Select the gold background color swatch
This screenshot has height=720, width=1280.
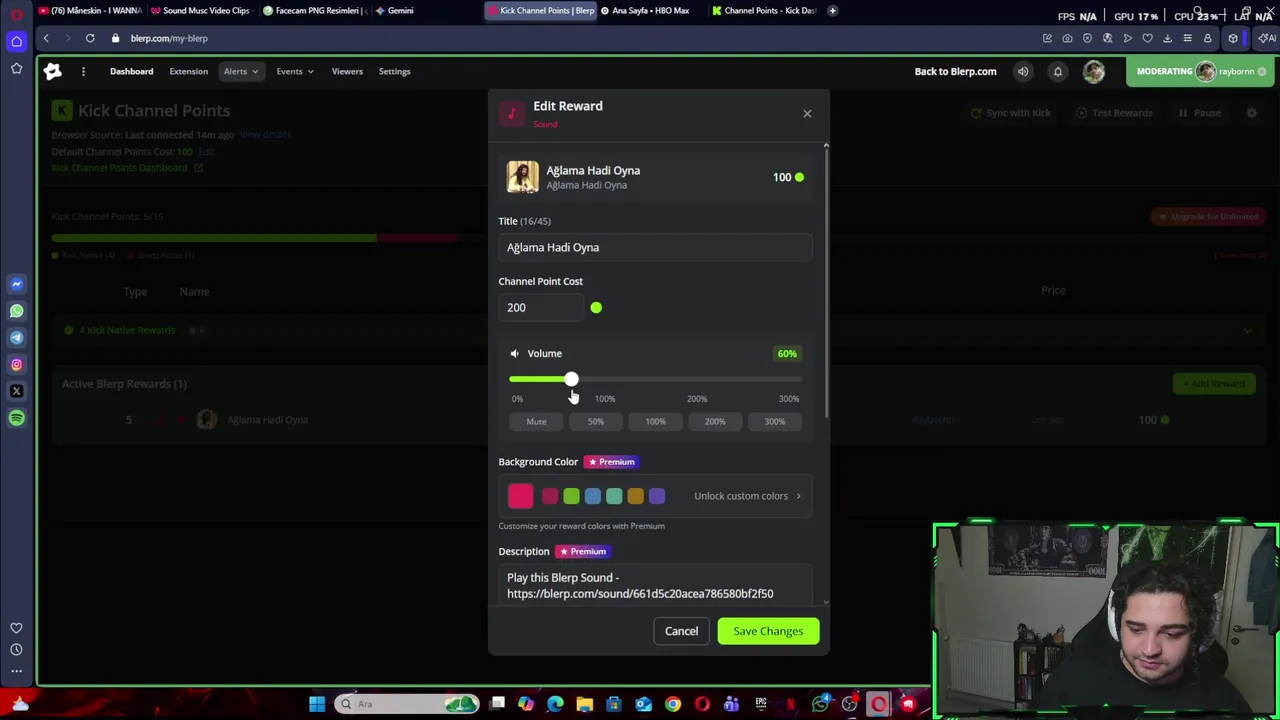pos(635,496)
